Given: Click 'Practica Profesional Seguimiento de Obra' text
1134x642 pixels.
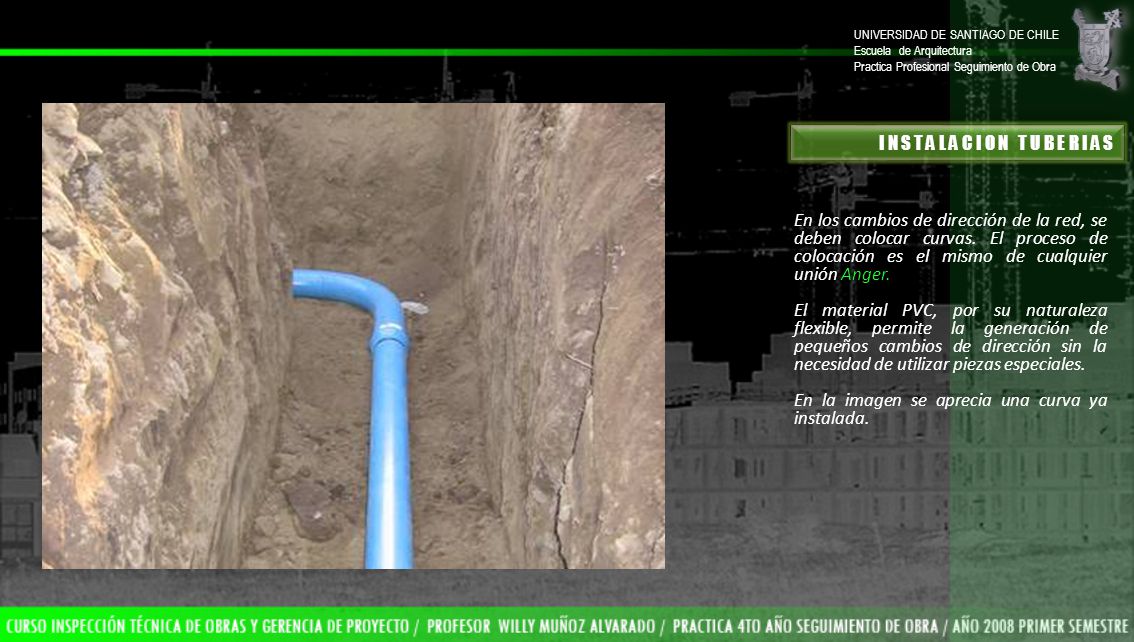Looking at the screenshot, I should click(954, 67).
